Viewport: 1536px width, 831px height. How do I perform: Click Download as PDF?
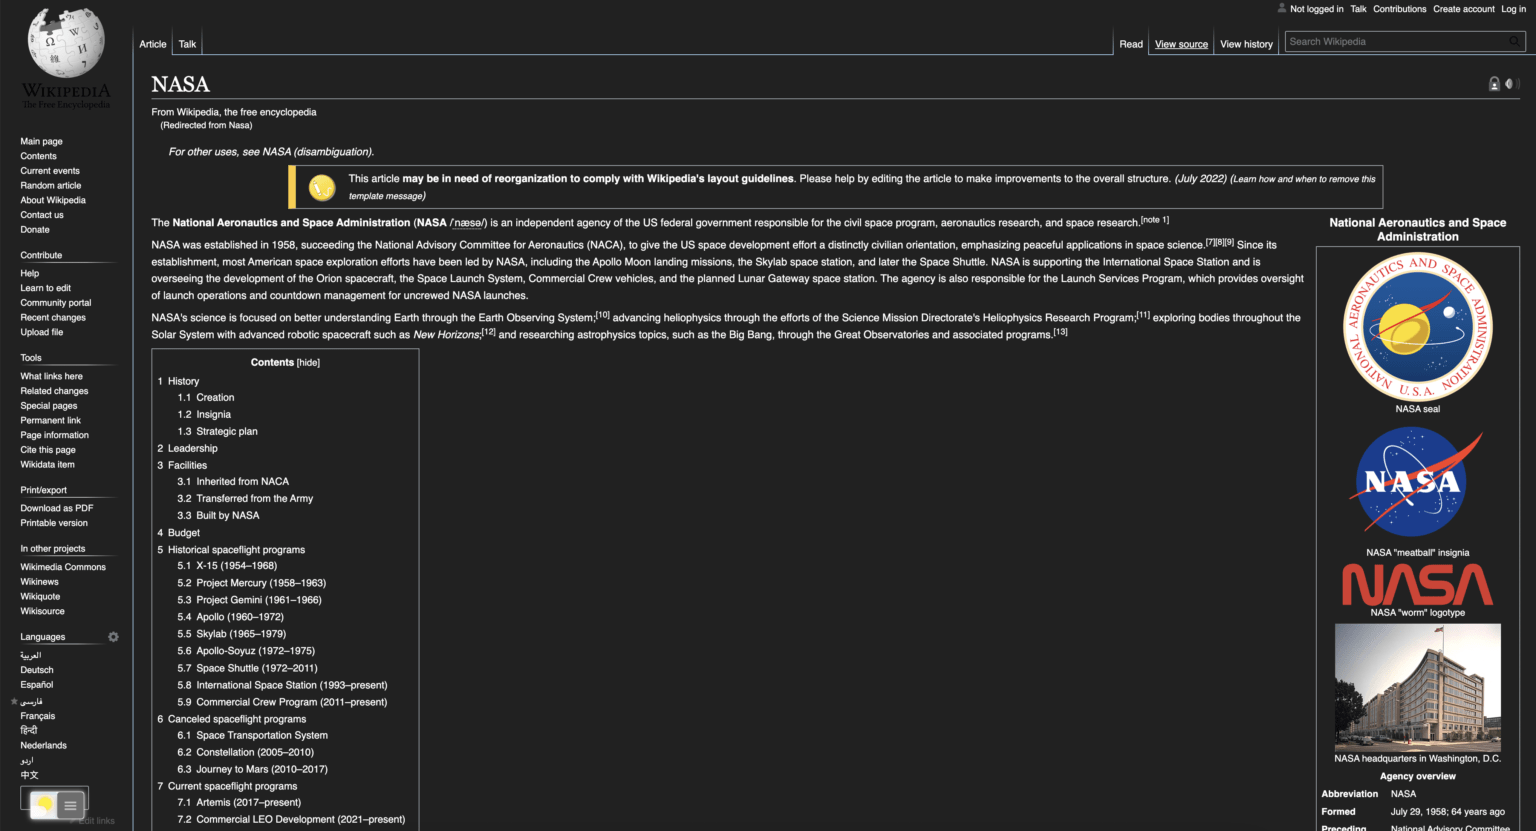point(56,508)
